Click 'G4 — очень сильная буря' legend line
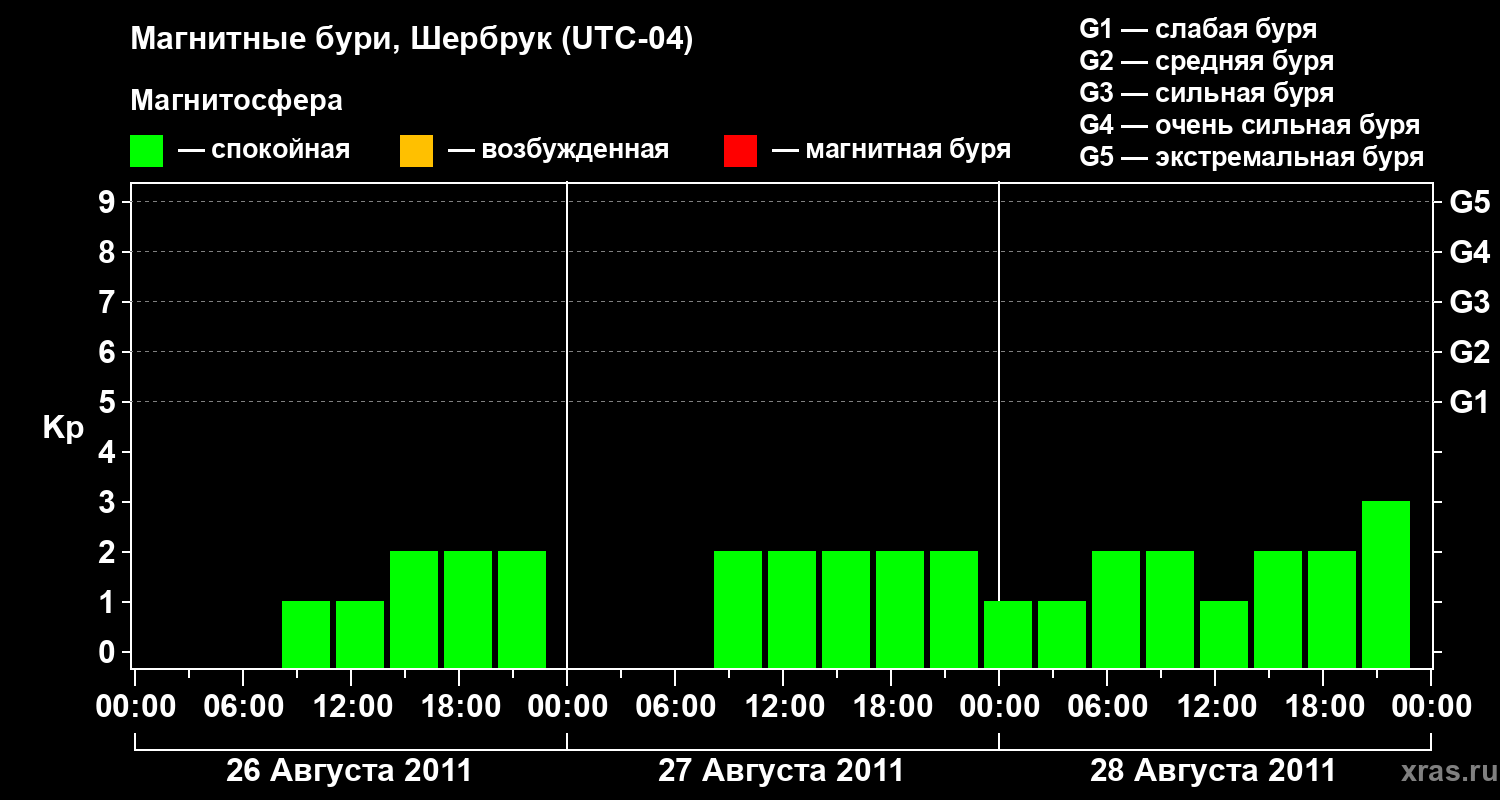1500x800 pixels. point(1249,125)
